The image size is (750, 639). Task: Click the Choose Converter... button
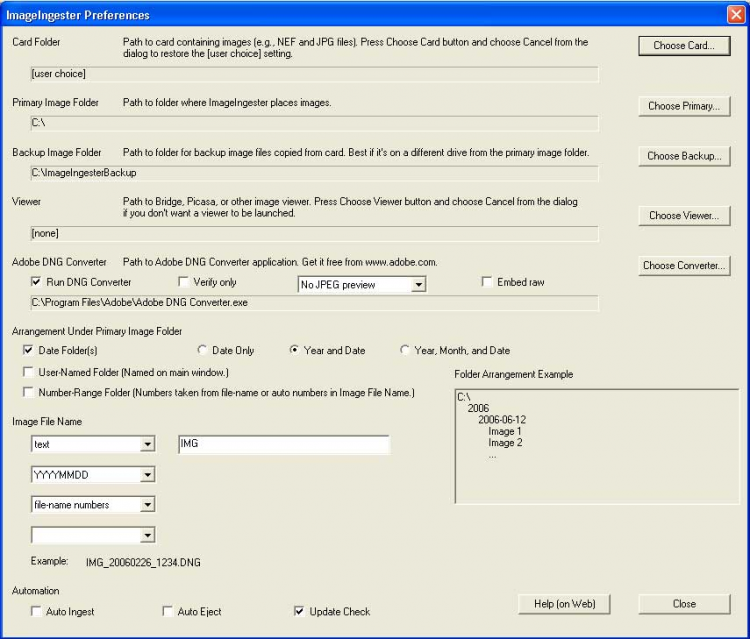(x=684, y=265)
